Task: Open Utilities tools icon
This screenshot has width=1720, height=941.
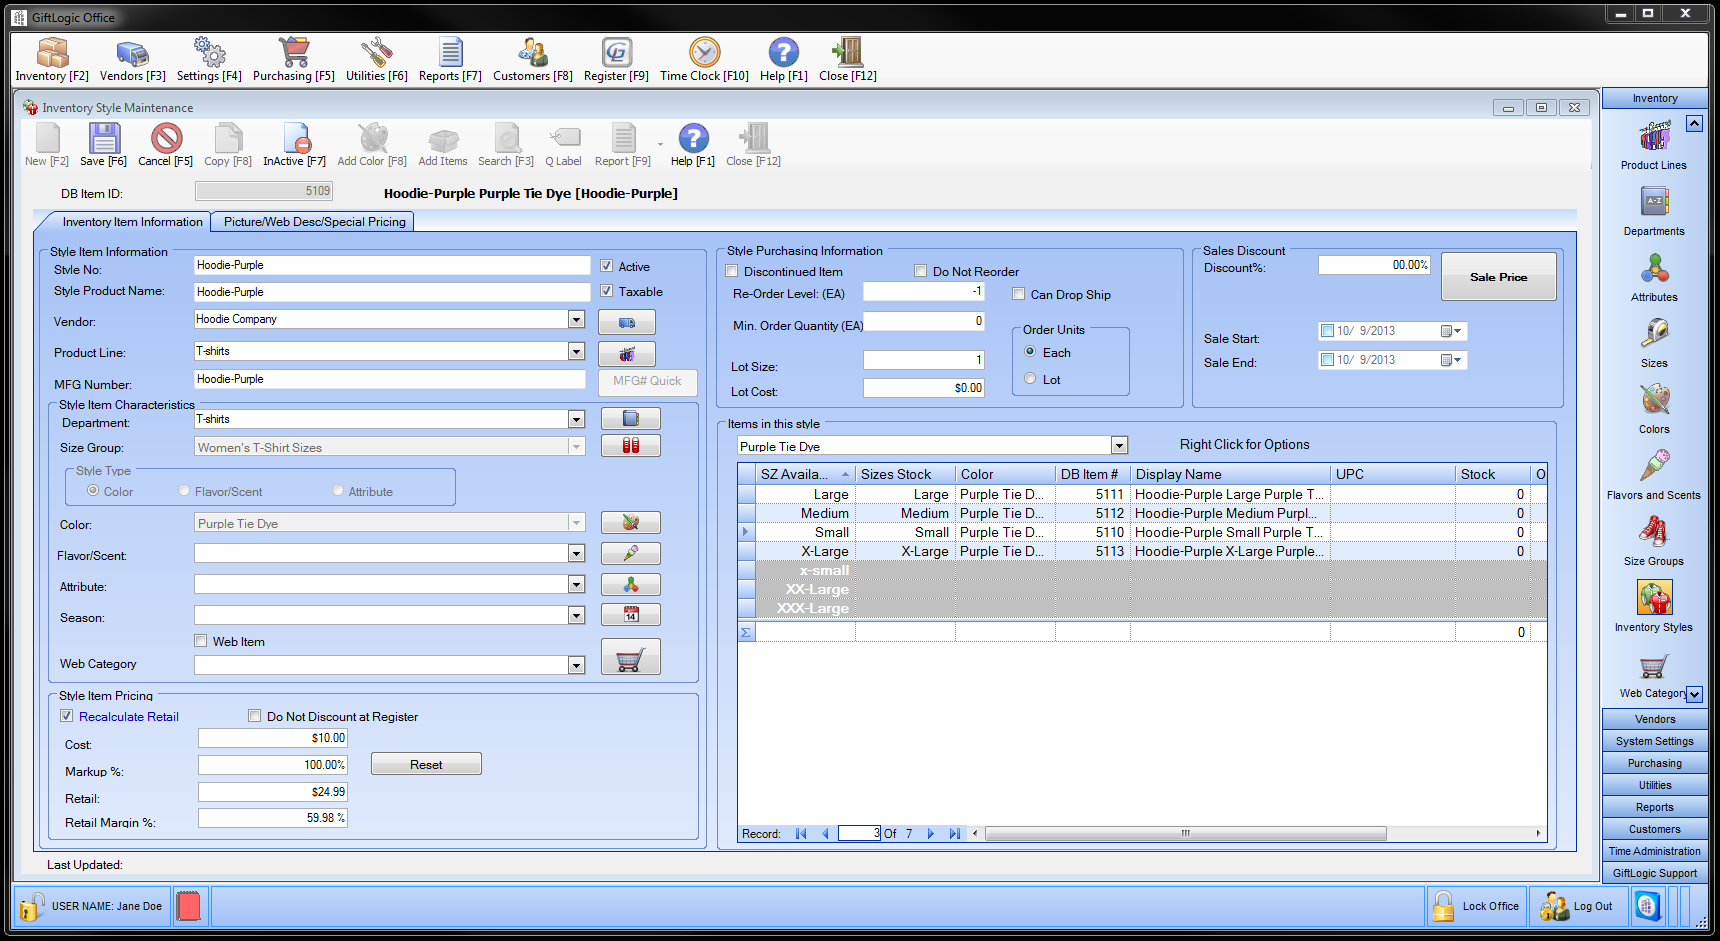Action: click(376, 59)
